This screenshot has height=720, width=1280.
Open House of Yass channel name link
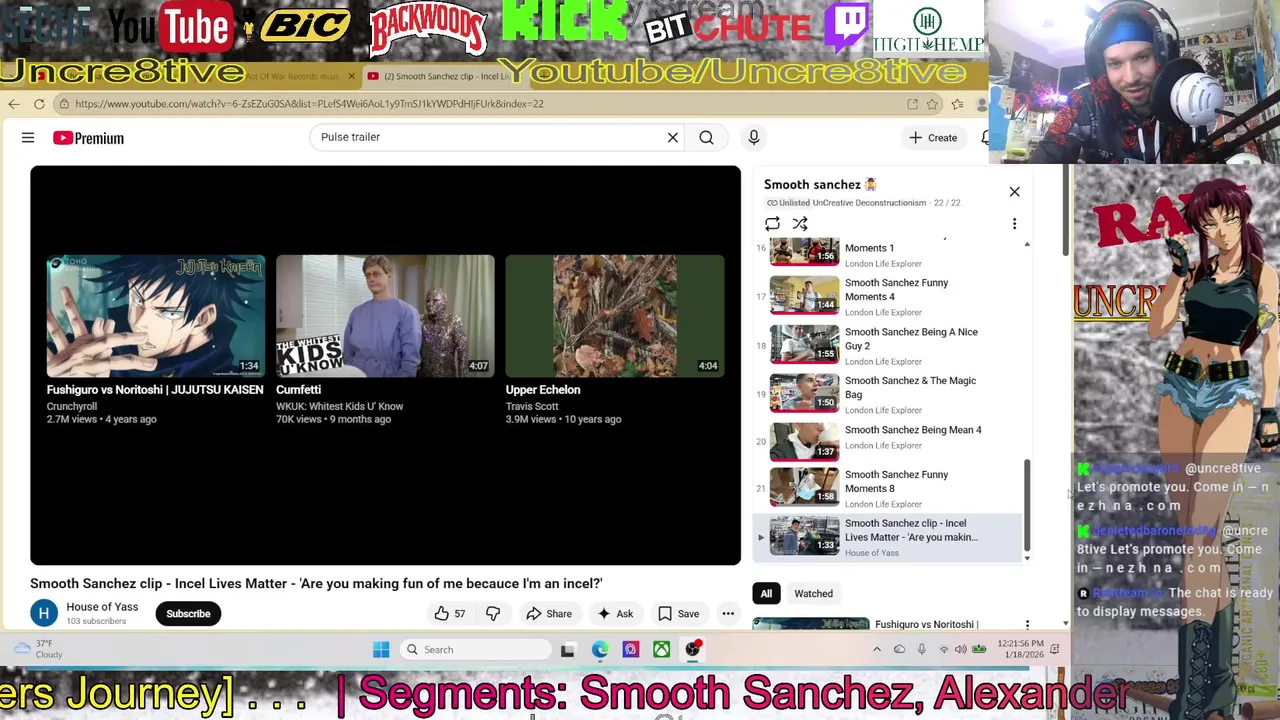point(102,607)
